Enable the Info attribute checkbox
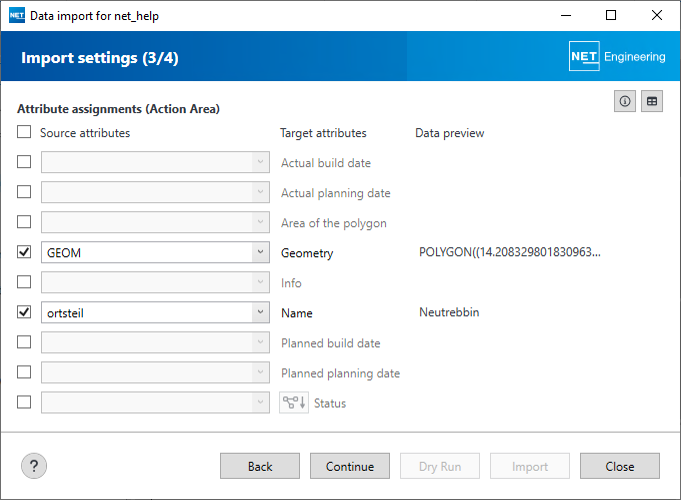Viewport: 681px width, 500px height. [24, 283]
